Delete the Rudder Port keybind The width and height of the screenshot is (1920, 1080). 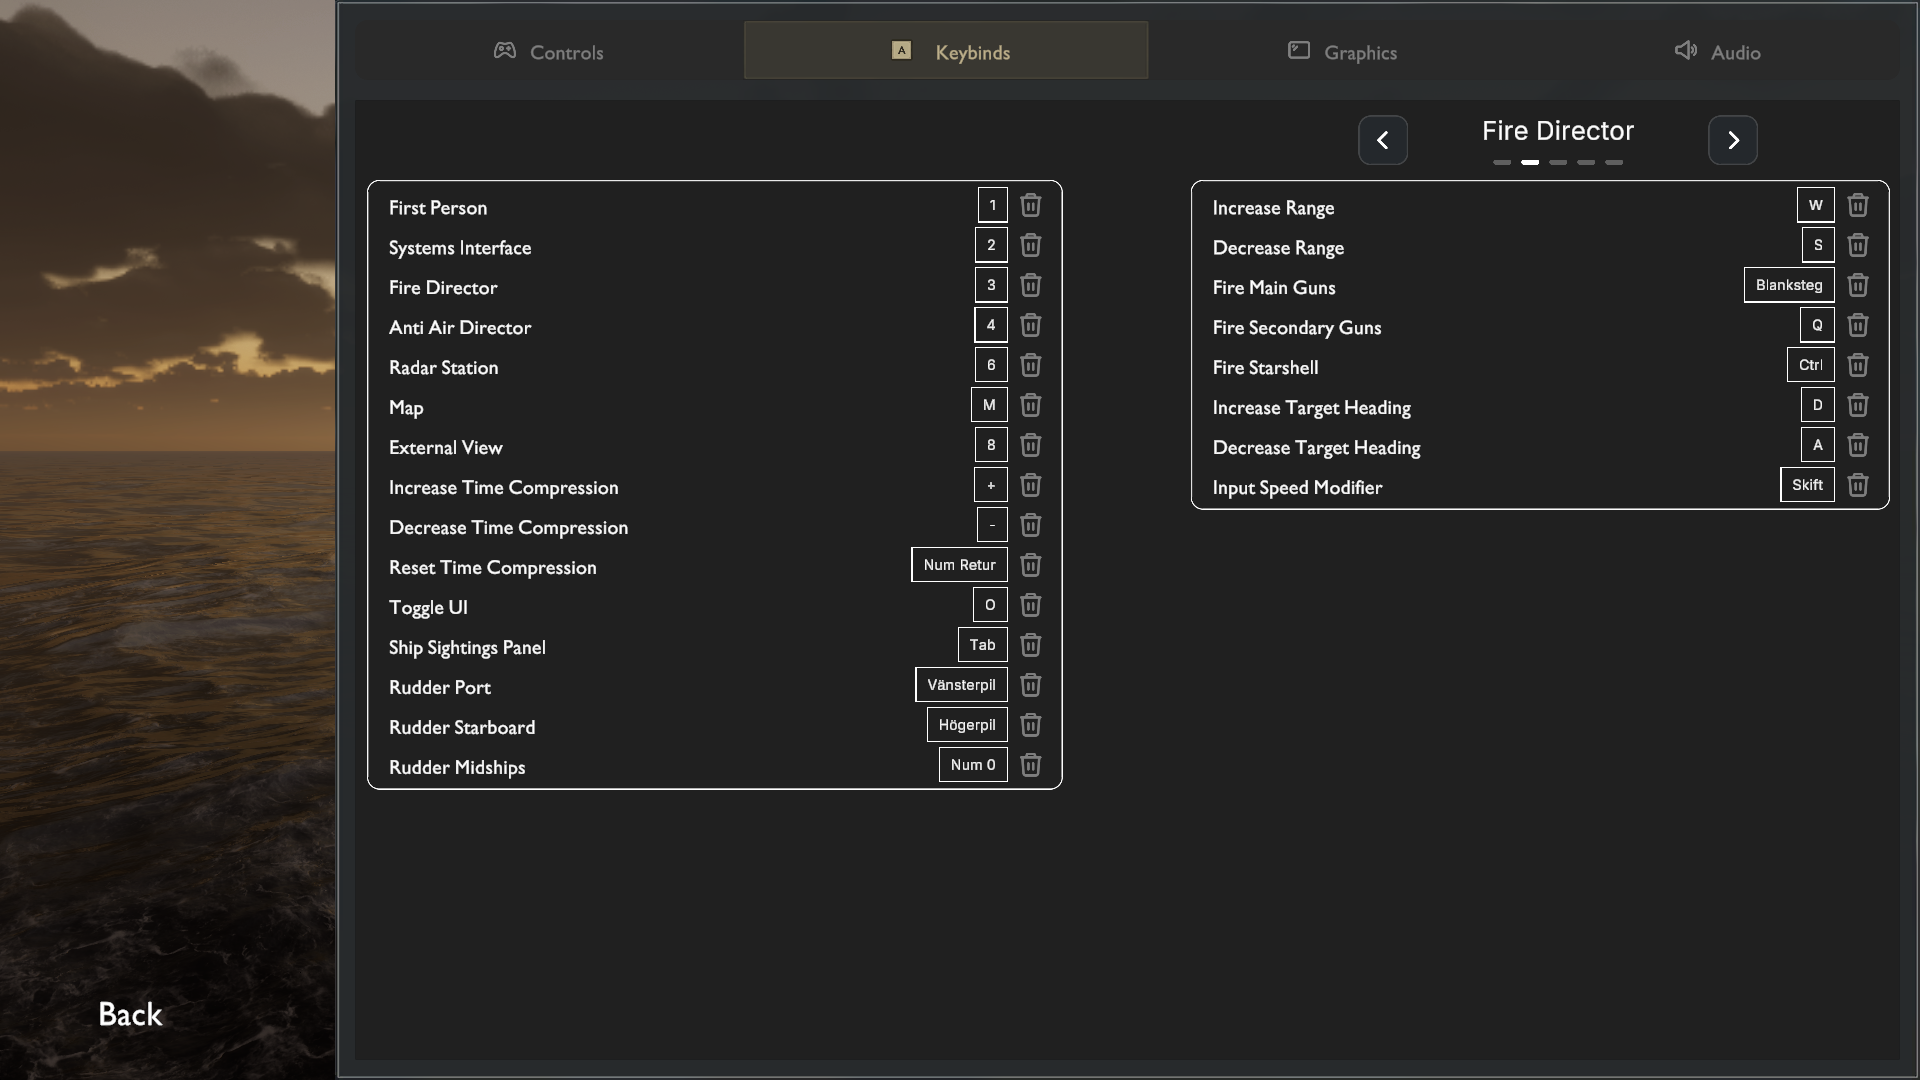click(1030, 685)
